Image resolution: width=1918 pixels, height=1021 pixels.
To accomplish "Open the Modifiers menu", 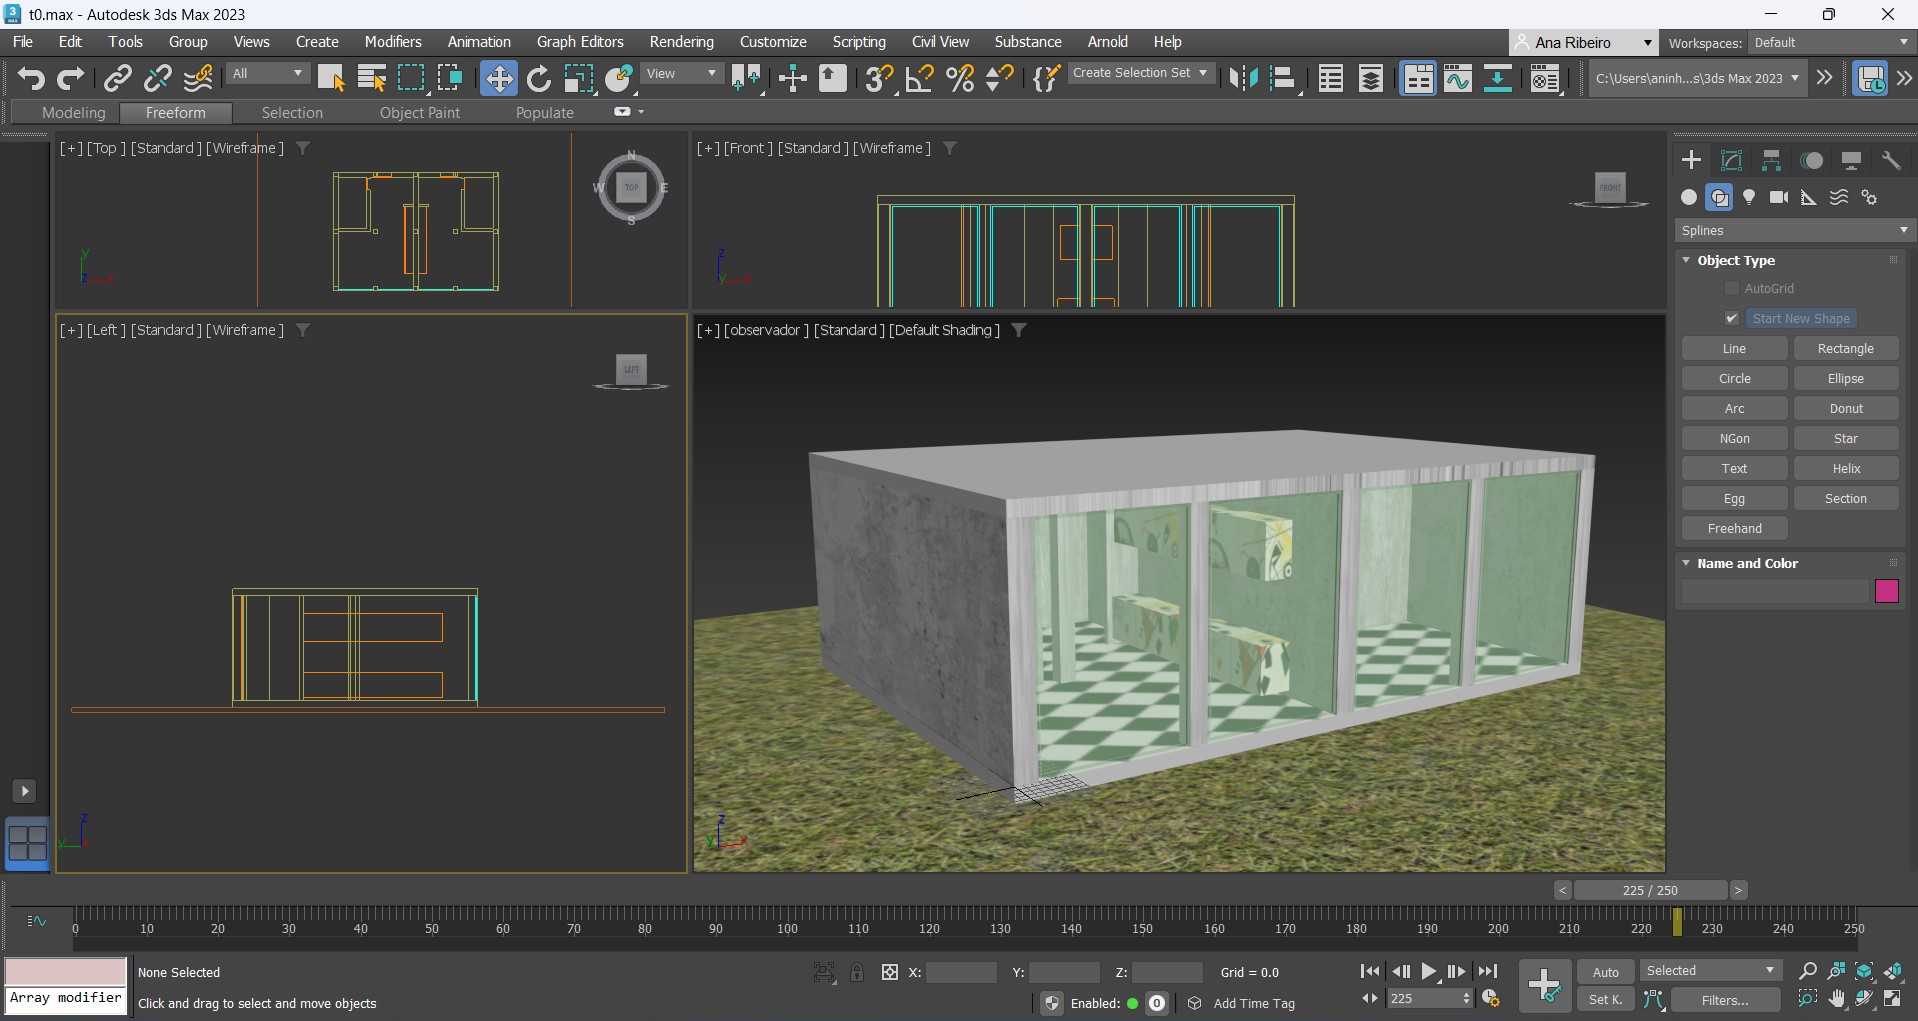I will pos(392,42).
